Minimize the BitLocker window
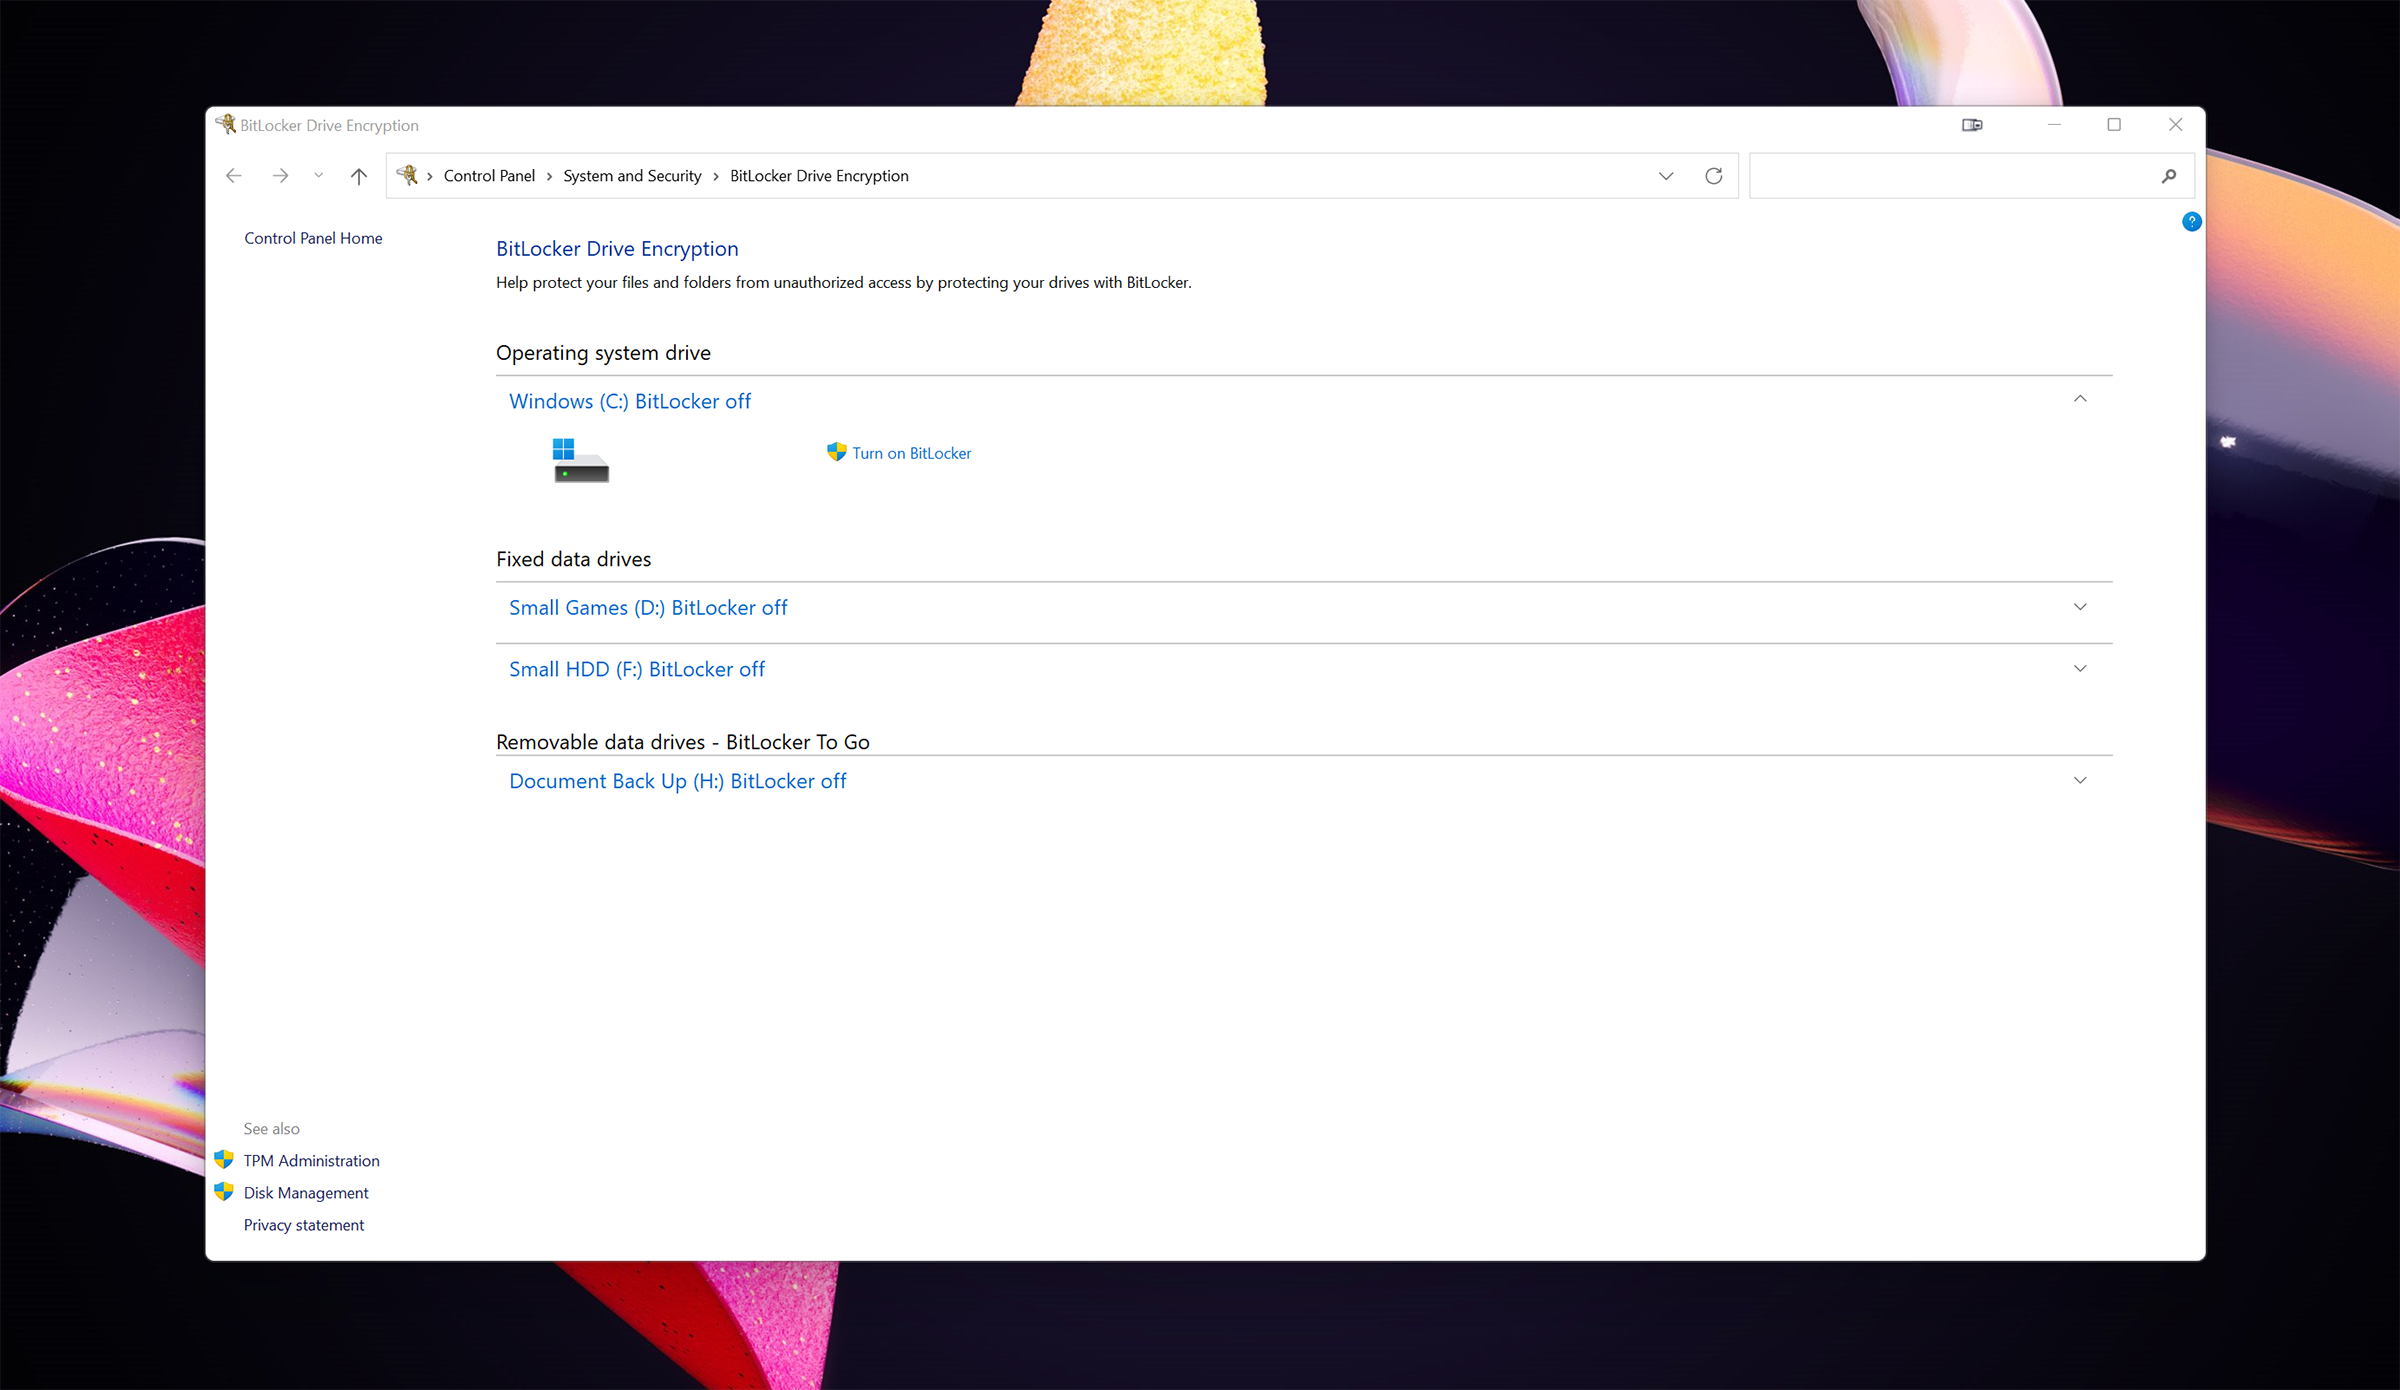This screenshot has width=2400, height=1390. pyautogui.click(x=2054, y=125)
